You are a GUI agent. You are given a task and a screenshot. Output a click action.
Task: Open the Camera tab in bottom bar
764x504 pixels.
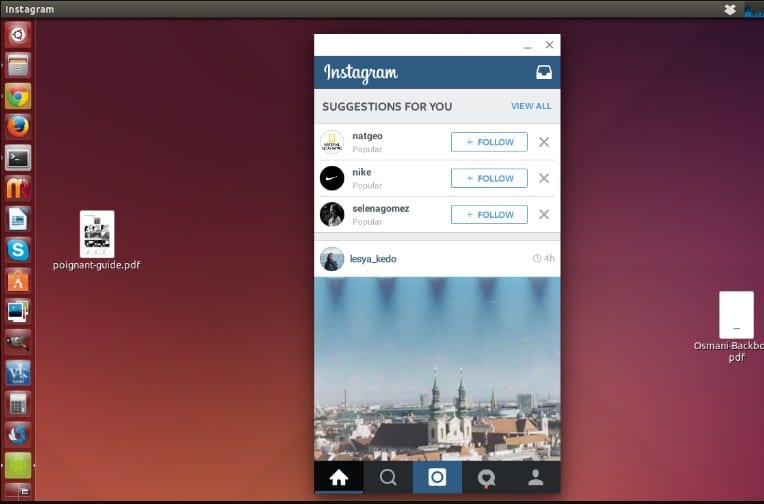click(437, 477)
